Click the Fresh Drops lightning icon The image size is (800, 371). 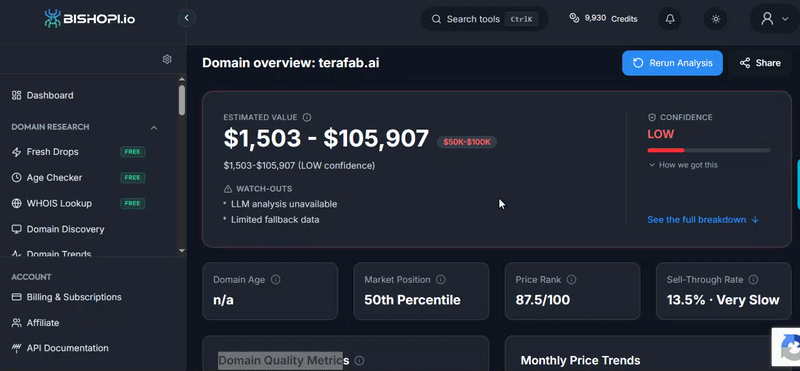tap(16, 152)
